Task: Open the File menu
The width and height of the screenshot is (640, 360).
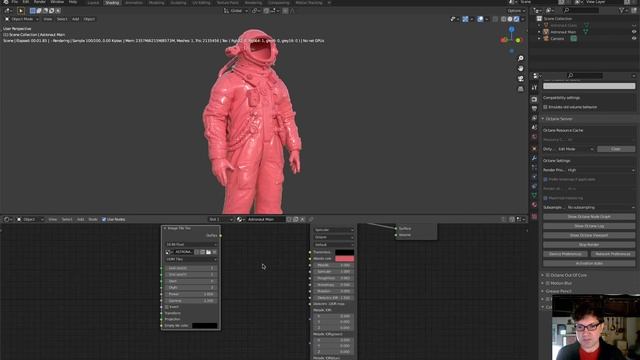Action: (15, 2)
